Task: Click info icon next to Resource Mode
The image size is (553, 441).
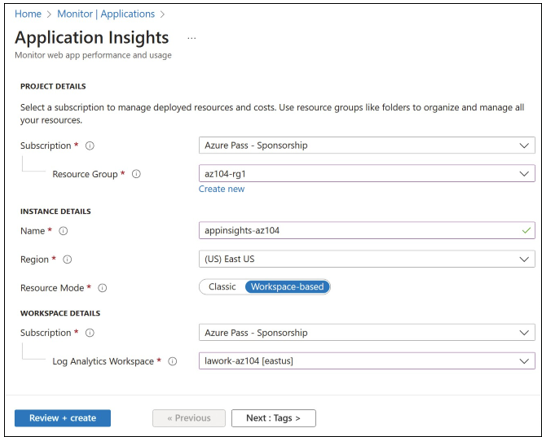Action: pyautogui.click(x=102, y=288)
